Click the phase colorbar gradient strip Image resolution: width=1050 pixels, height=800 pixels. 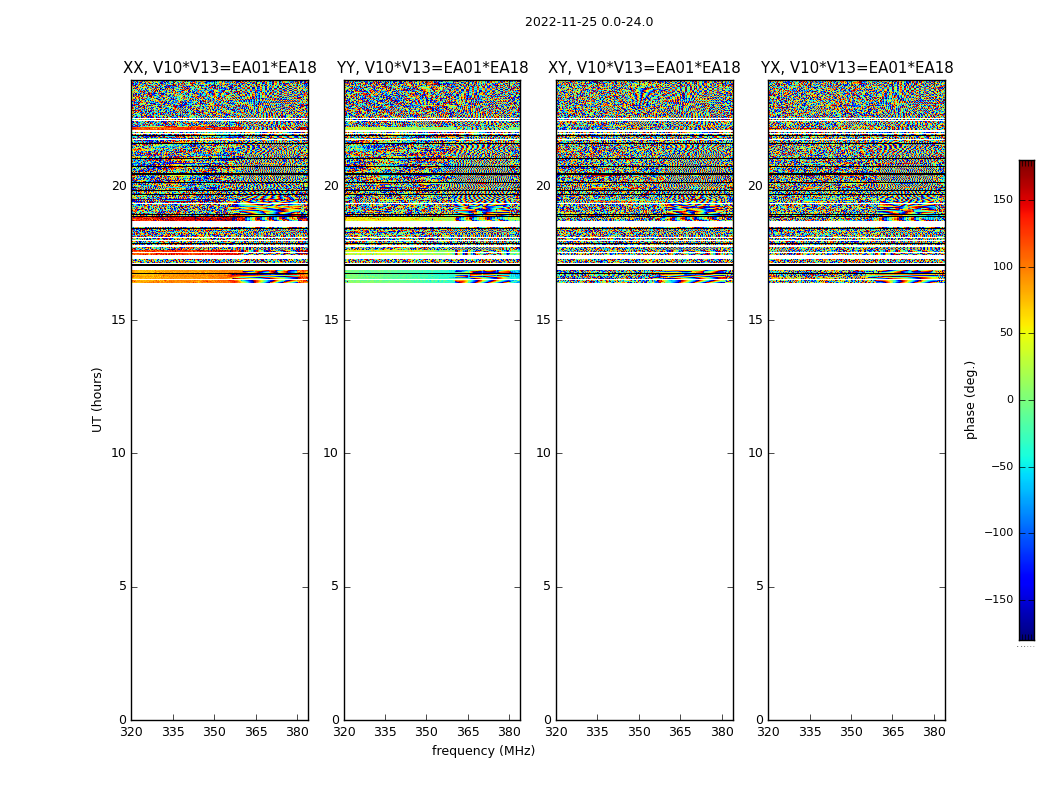pyautogui.click(x=1027, y=400)
